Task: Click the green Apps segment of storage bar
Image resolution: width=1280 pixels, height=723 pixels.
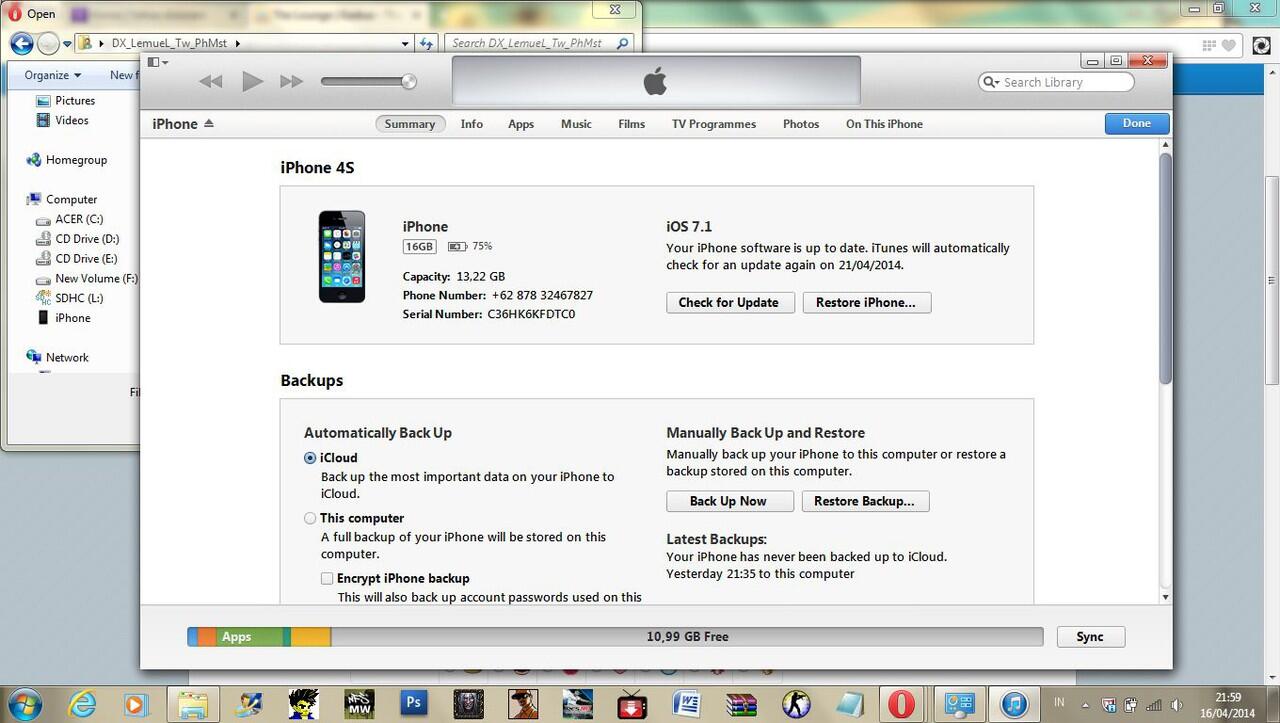Action: click(250, 637)
